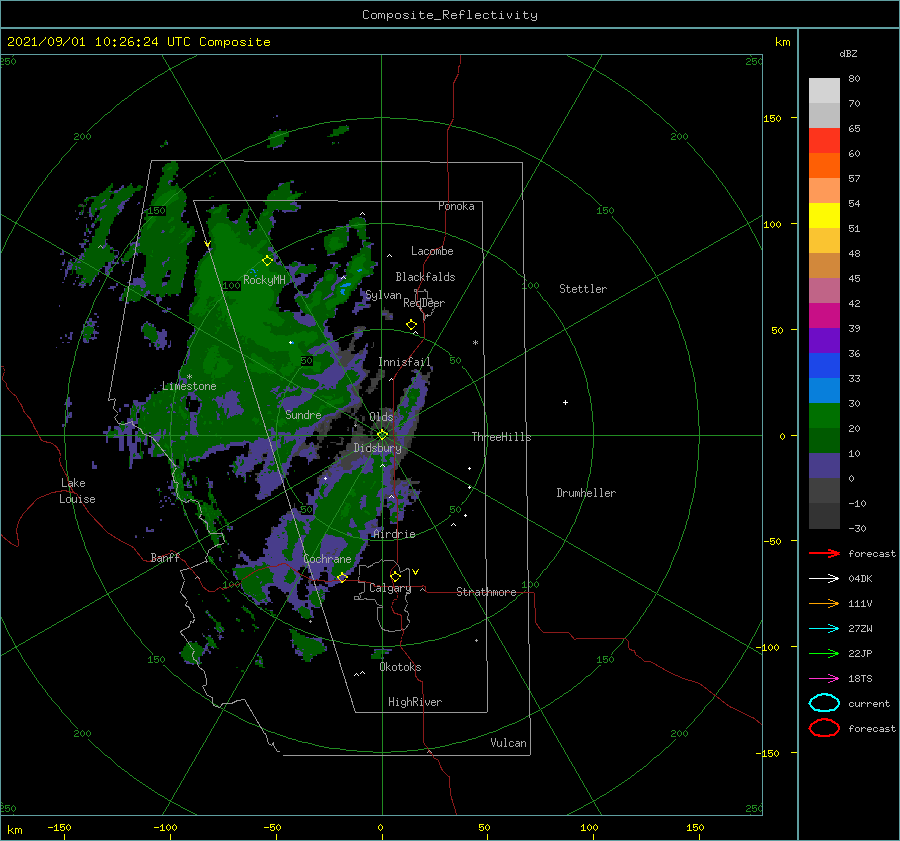
Task: Click the Blackfalds city label
Action: click(425, 277)
